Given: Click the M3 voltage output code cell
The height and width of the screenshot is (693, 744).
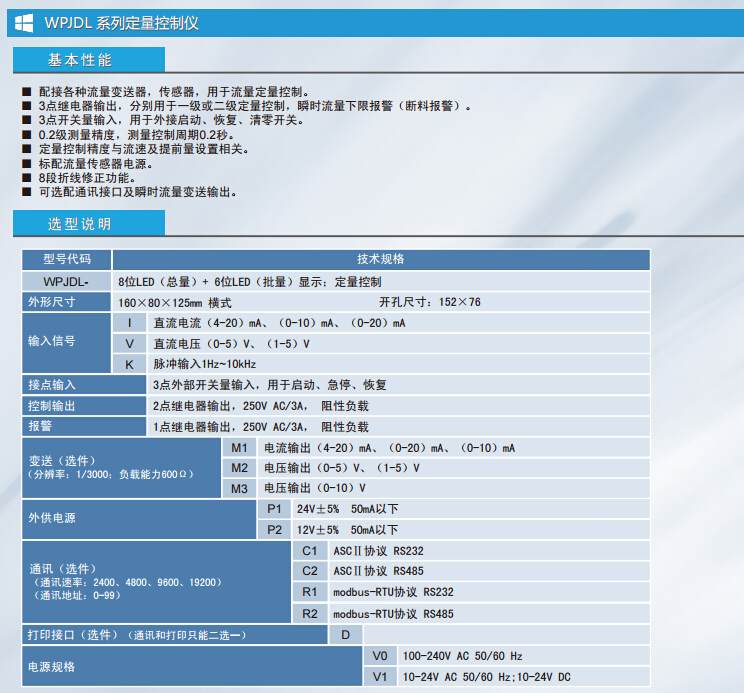Looking at the screenshot, I should click(x=239, y=488).
